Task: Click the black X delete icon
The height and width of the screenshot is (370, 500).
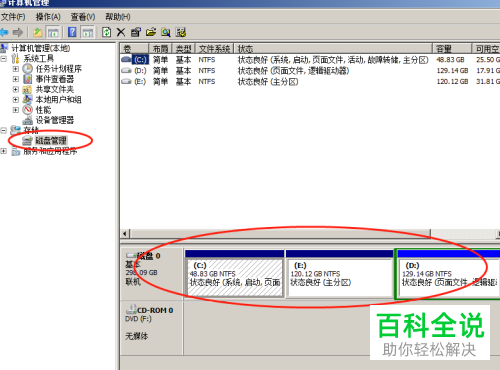Action: pos(121,32)
